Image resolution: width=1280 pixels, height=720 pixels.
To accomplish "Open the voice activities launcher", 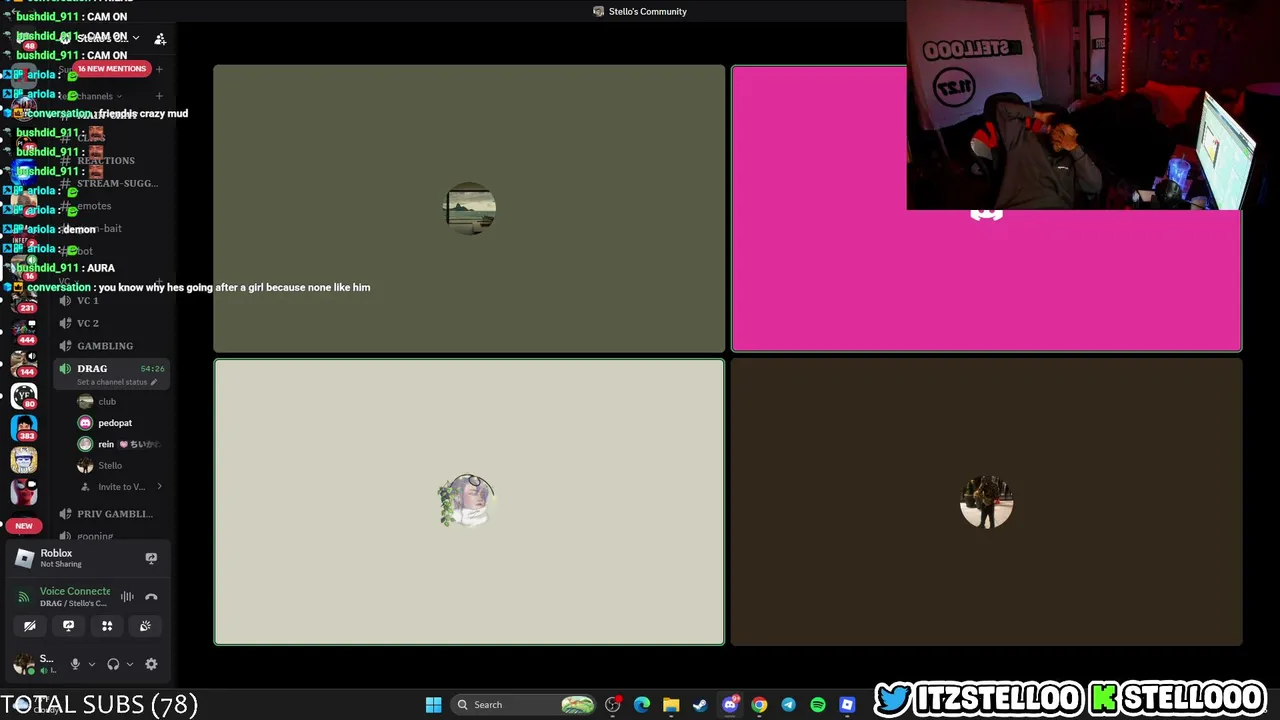I will [x=107, y=626].
